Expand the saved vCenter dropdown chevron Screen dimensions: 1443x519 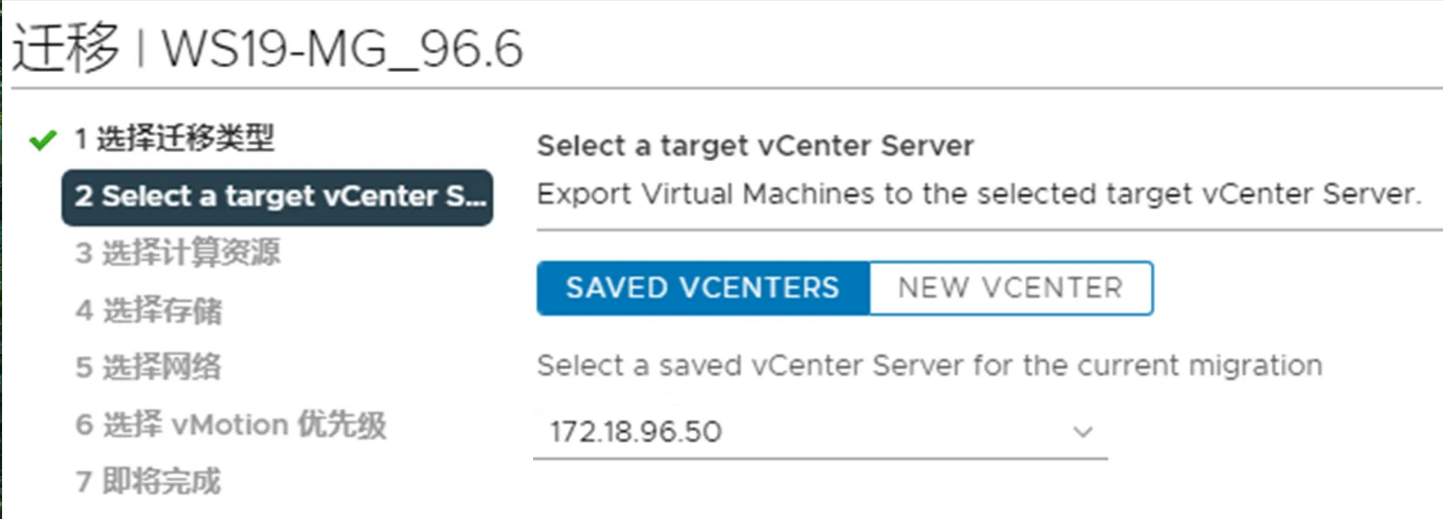[x=1082, y=432]
